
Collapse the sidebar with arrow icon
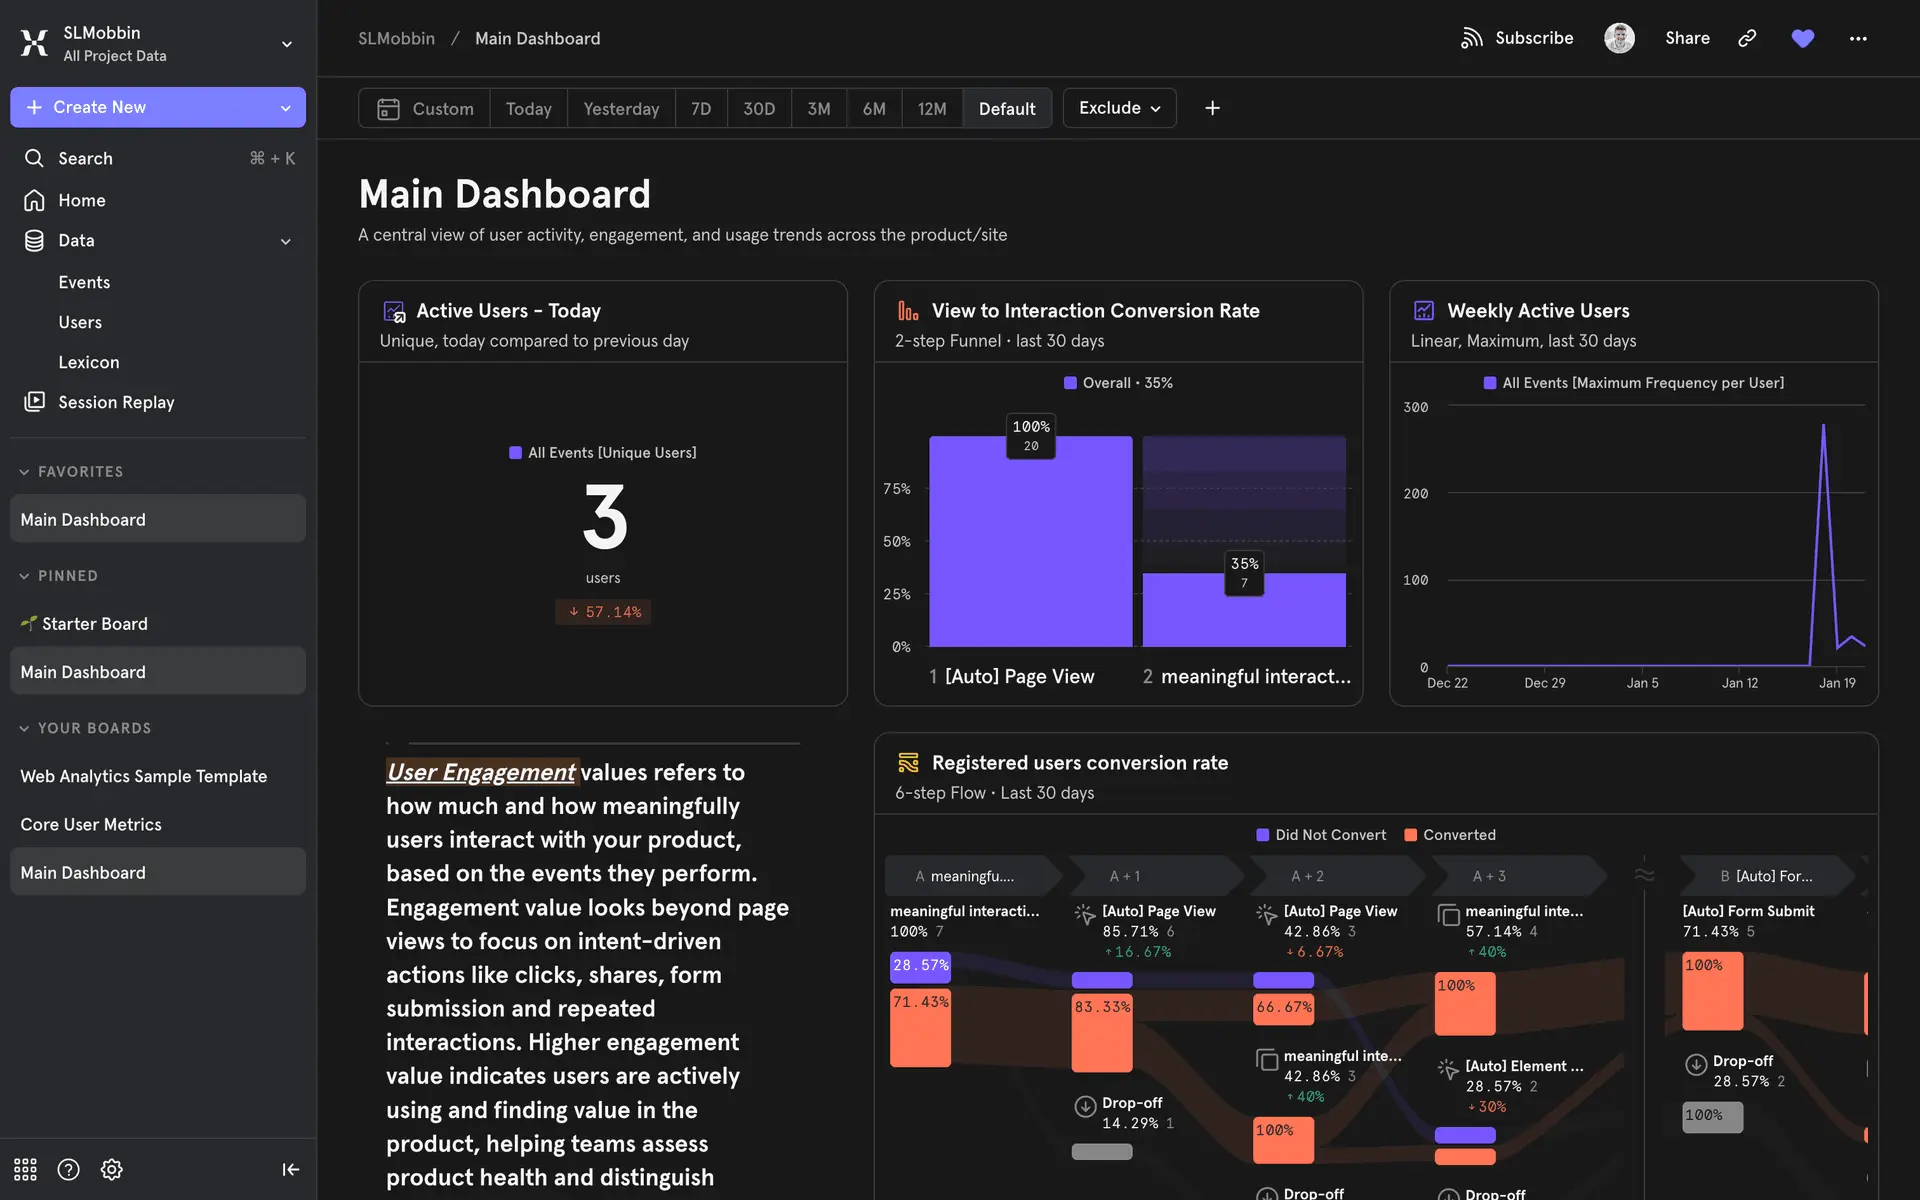click(x=290, y=1169)
